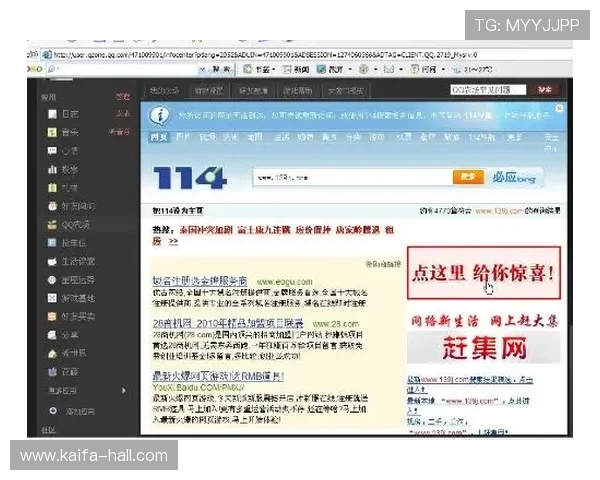Open the 好友问问 sidebar icon
Viewport: 600px width, 480px height.
tap(52, 206)
